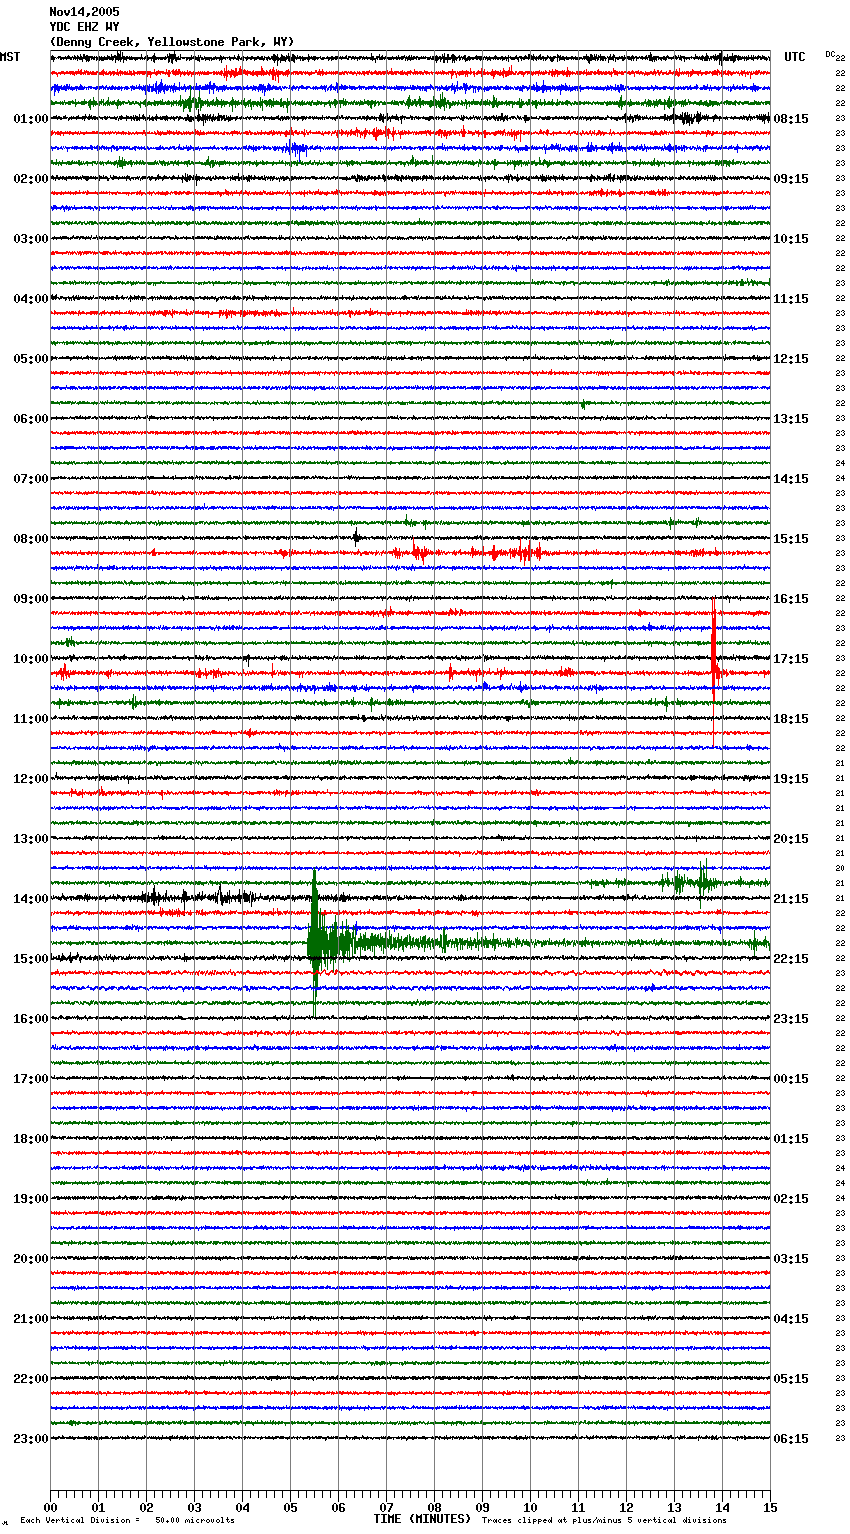This screenshot has height=1534, width=850.
Task: Click the 23:00 MST hour label
Action: click(x=31, y=1439)
